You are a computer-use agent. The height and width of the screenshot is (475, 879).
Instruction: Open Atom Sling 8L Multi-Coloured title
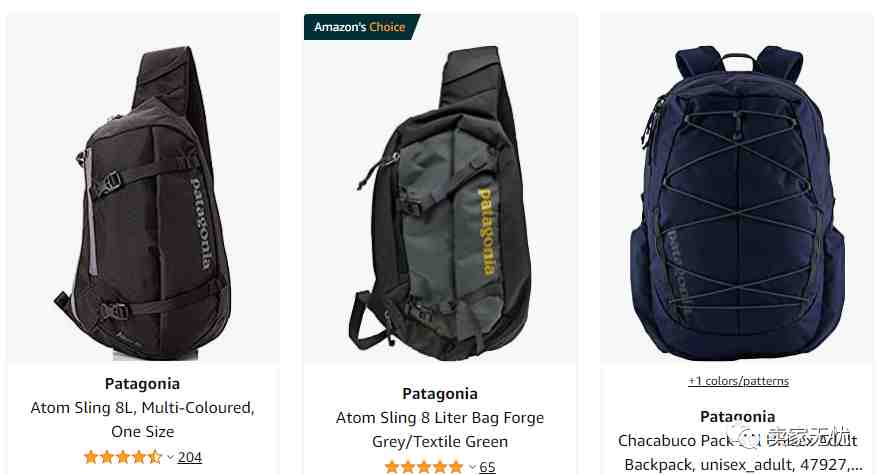(142, 419)
